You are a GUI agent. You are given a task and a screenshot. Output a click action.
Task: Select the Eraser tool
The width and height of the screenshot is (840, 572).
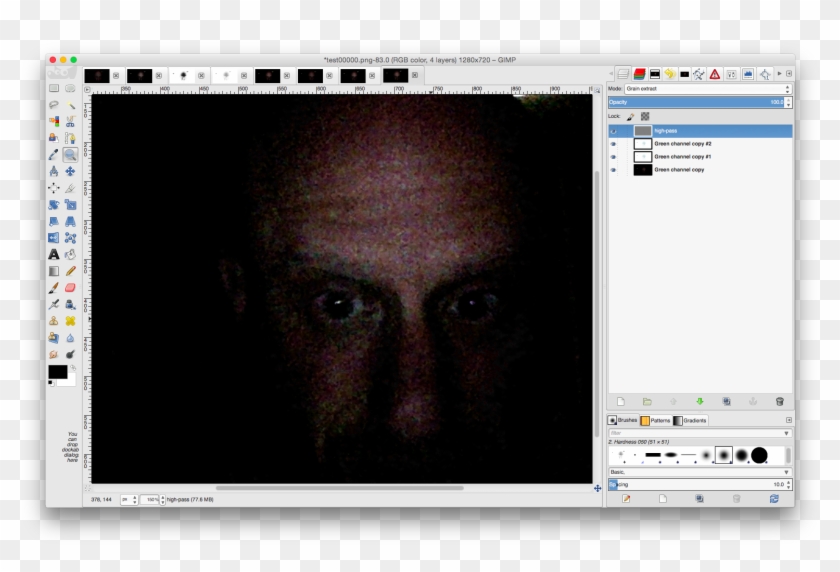pos(70,288)
